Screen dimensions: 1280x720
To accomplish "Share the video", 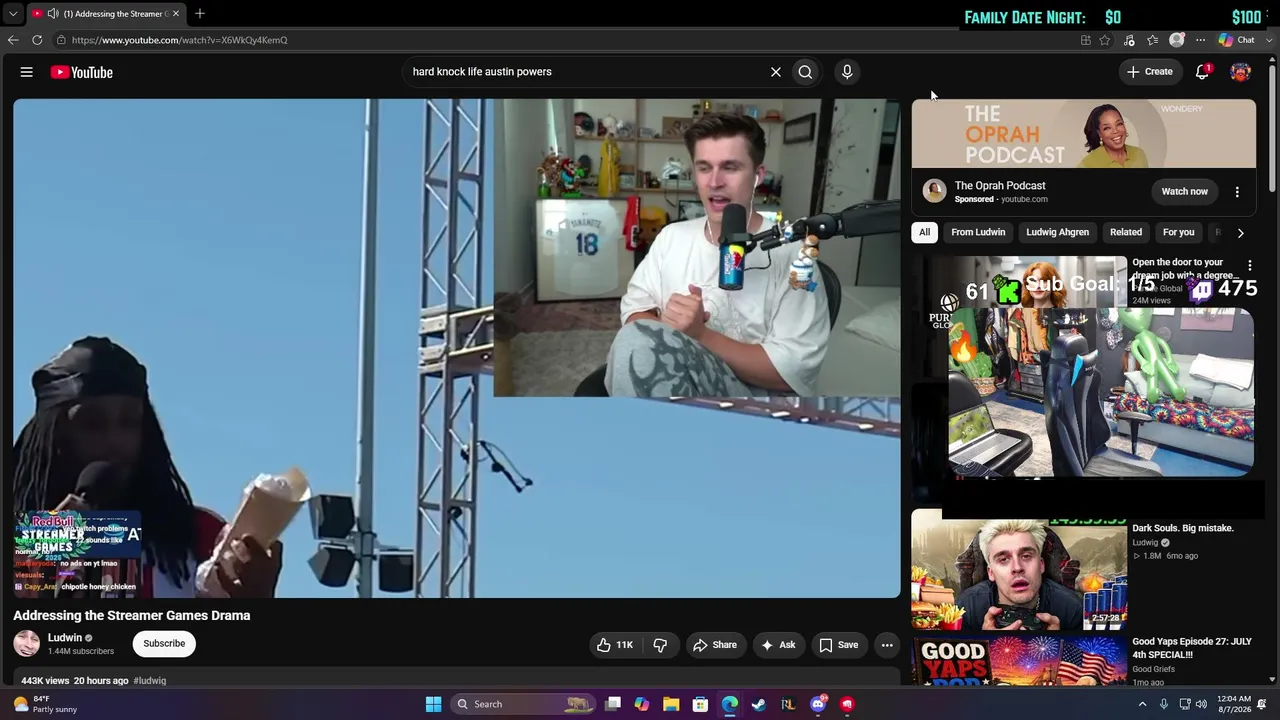I will [715, 645].
